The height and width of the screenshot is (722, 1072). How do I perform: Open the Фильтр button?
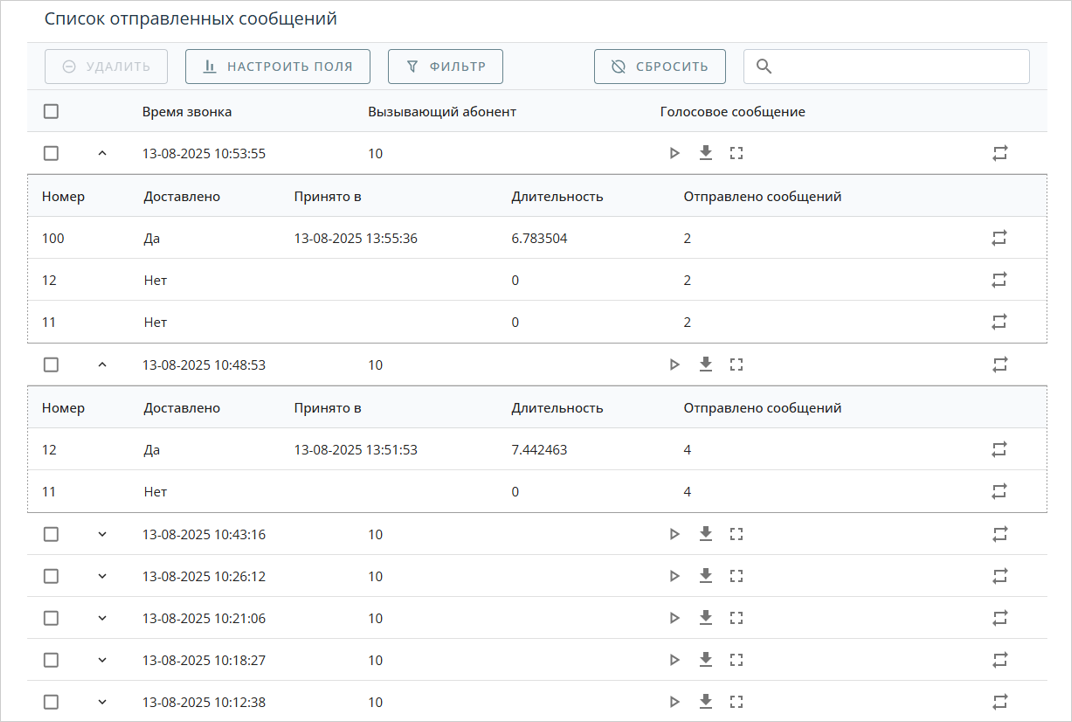click(445, 67)
